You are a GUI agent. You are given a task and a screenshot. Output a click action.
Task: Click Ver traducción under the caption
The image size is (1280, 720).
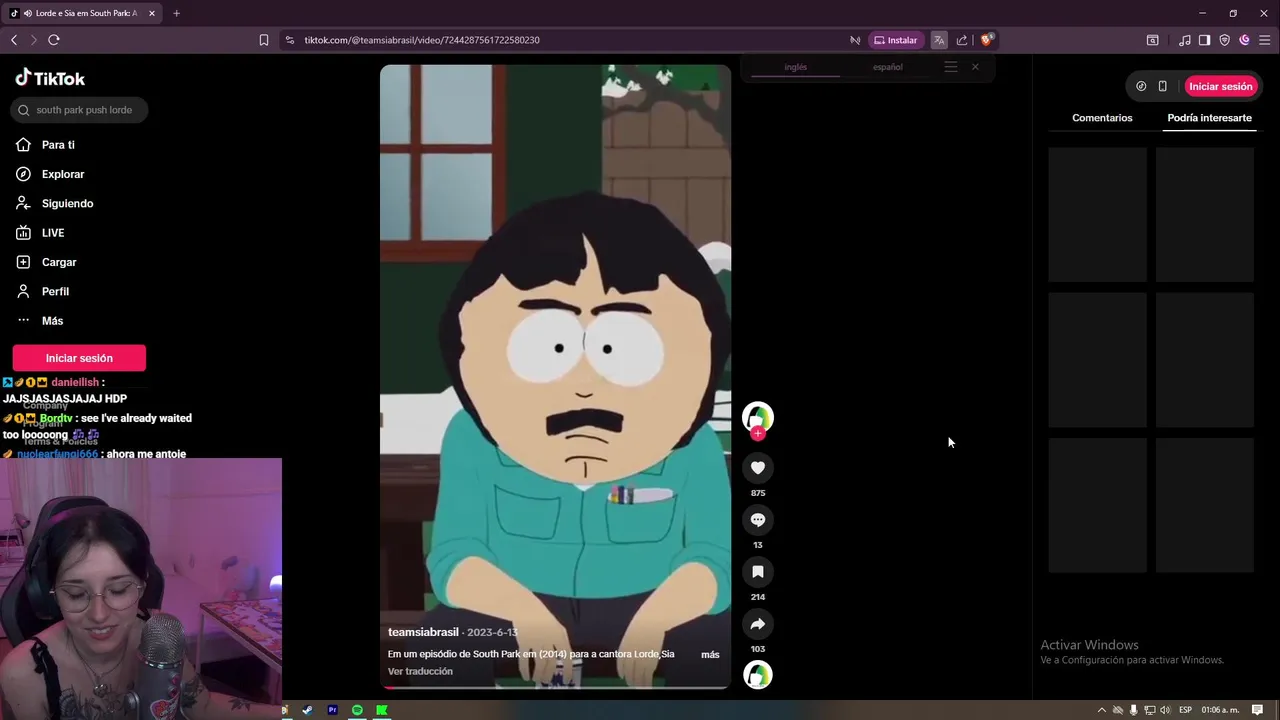click(420, 671)
